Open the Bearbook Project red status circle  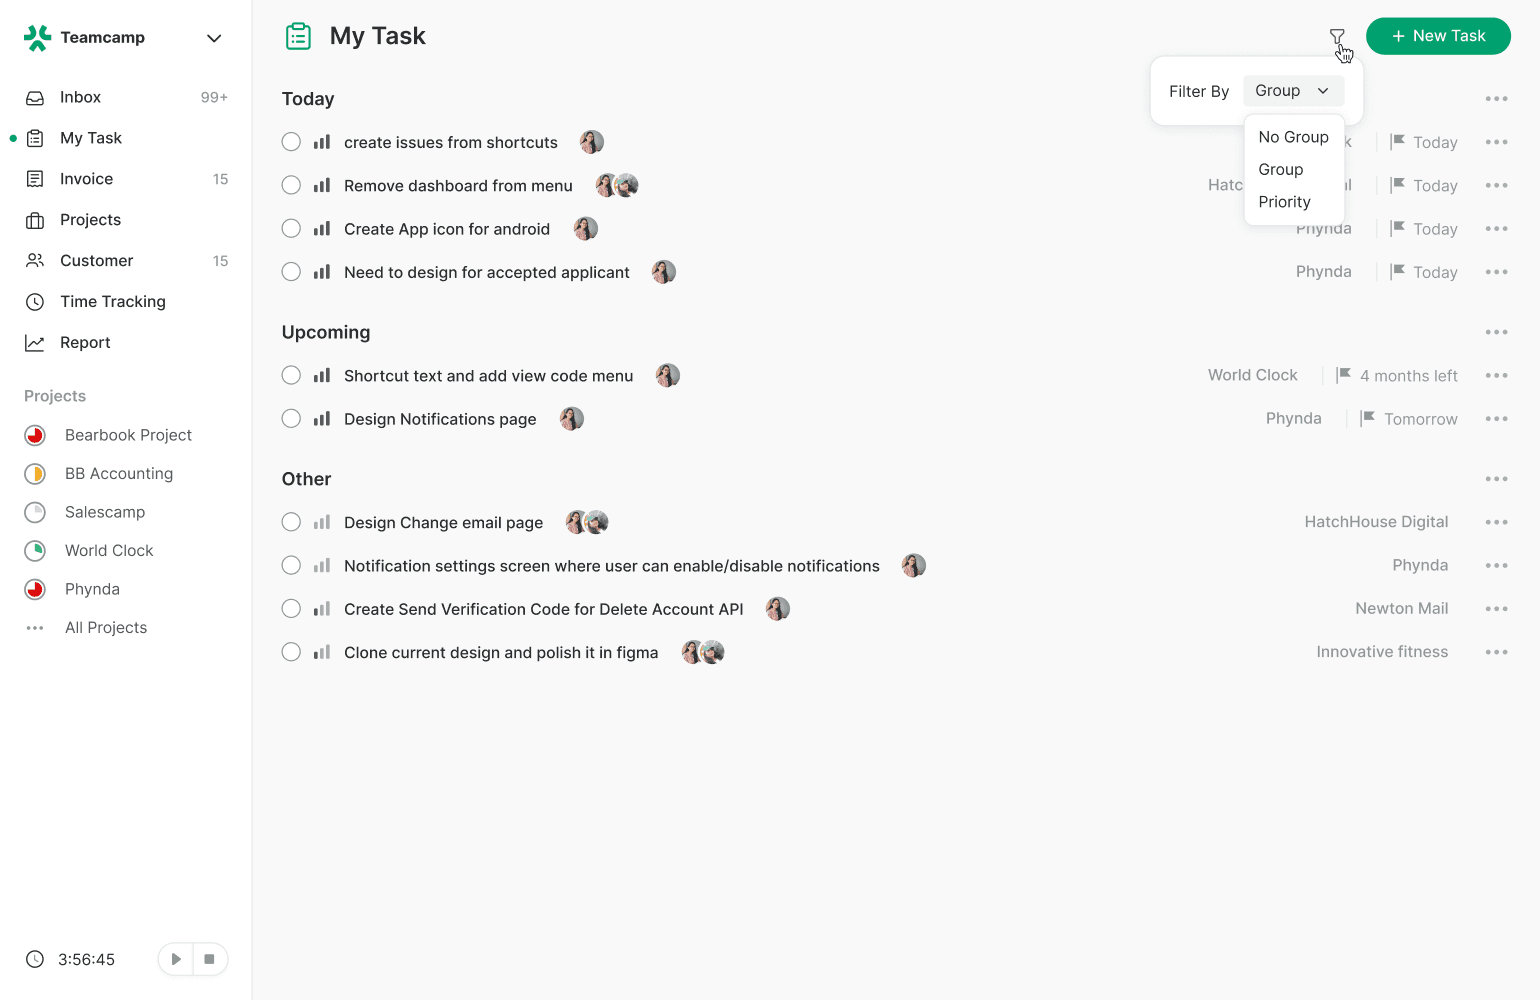coord(35,435)
